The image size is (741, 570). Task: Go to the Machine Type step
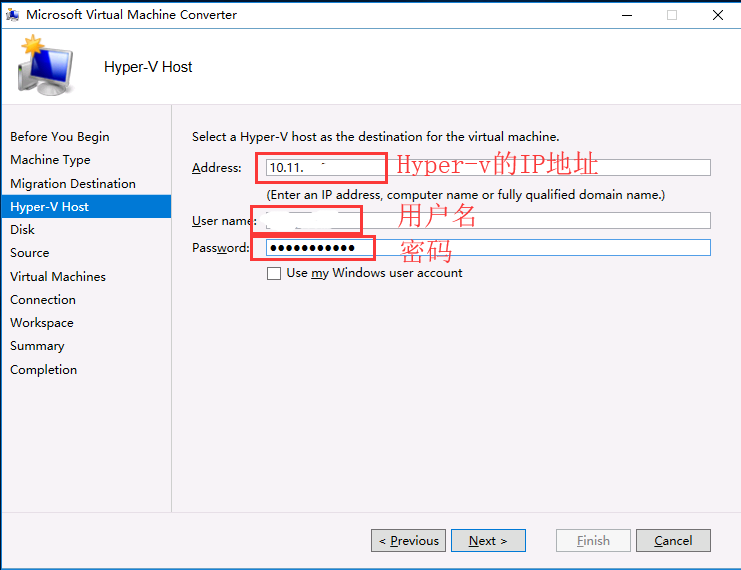50,160
